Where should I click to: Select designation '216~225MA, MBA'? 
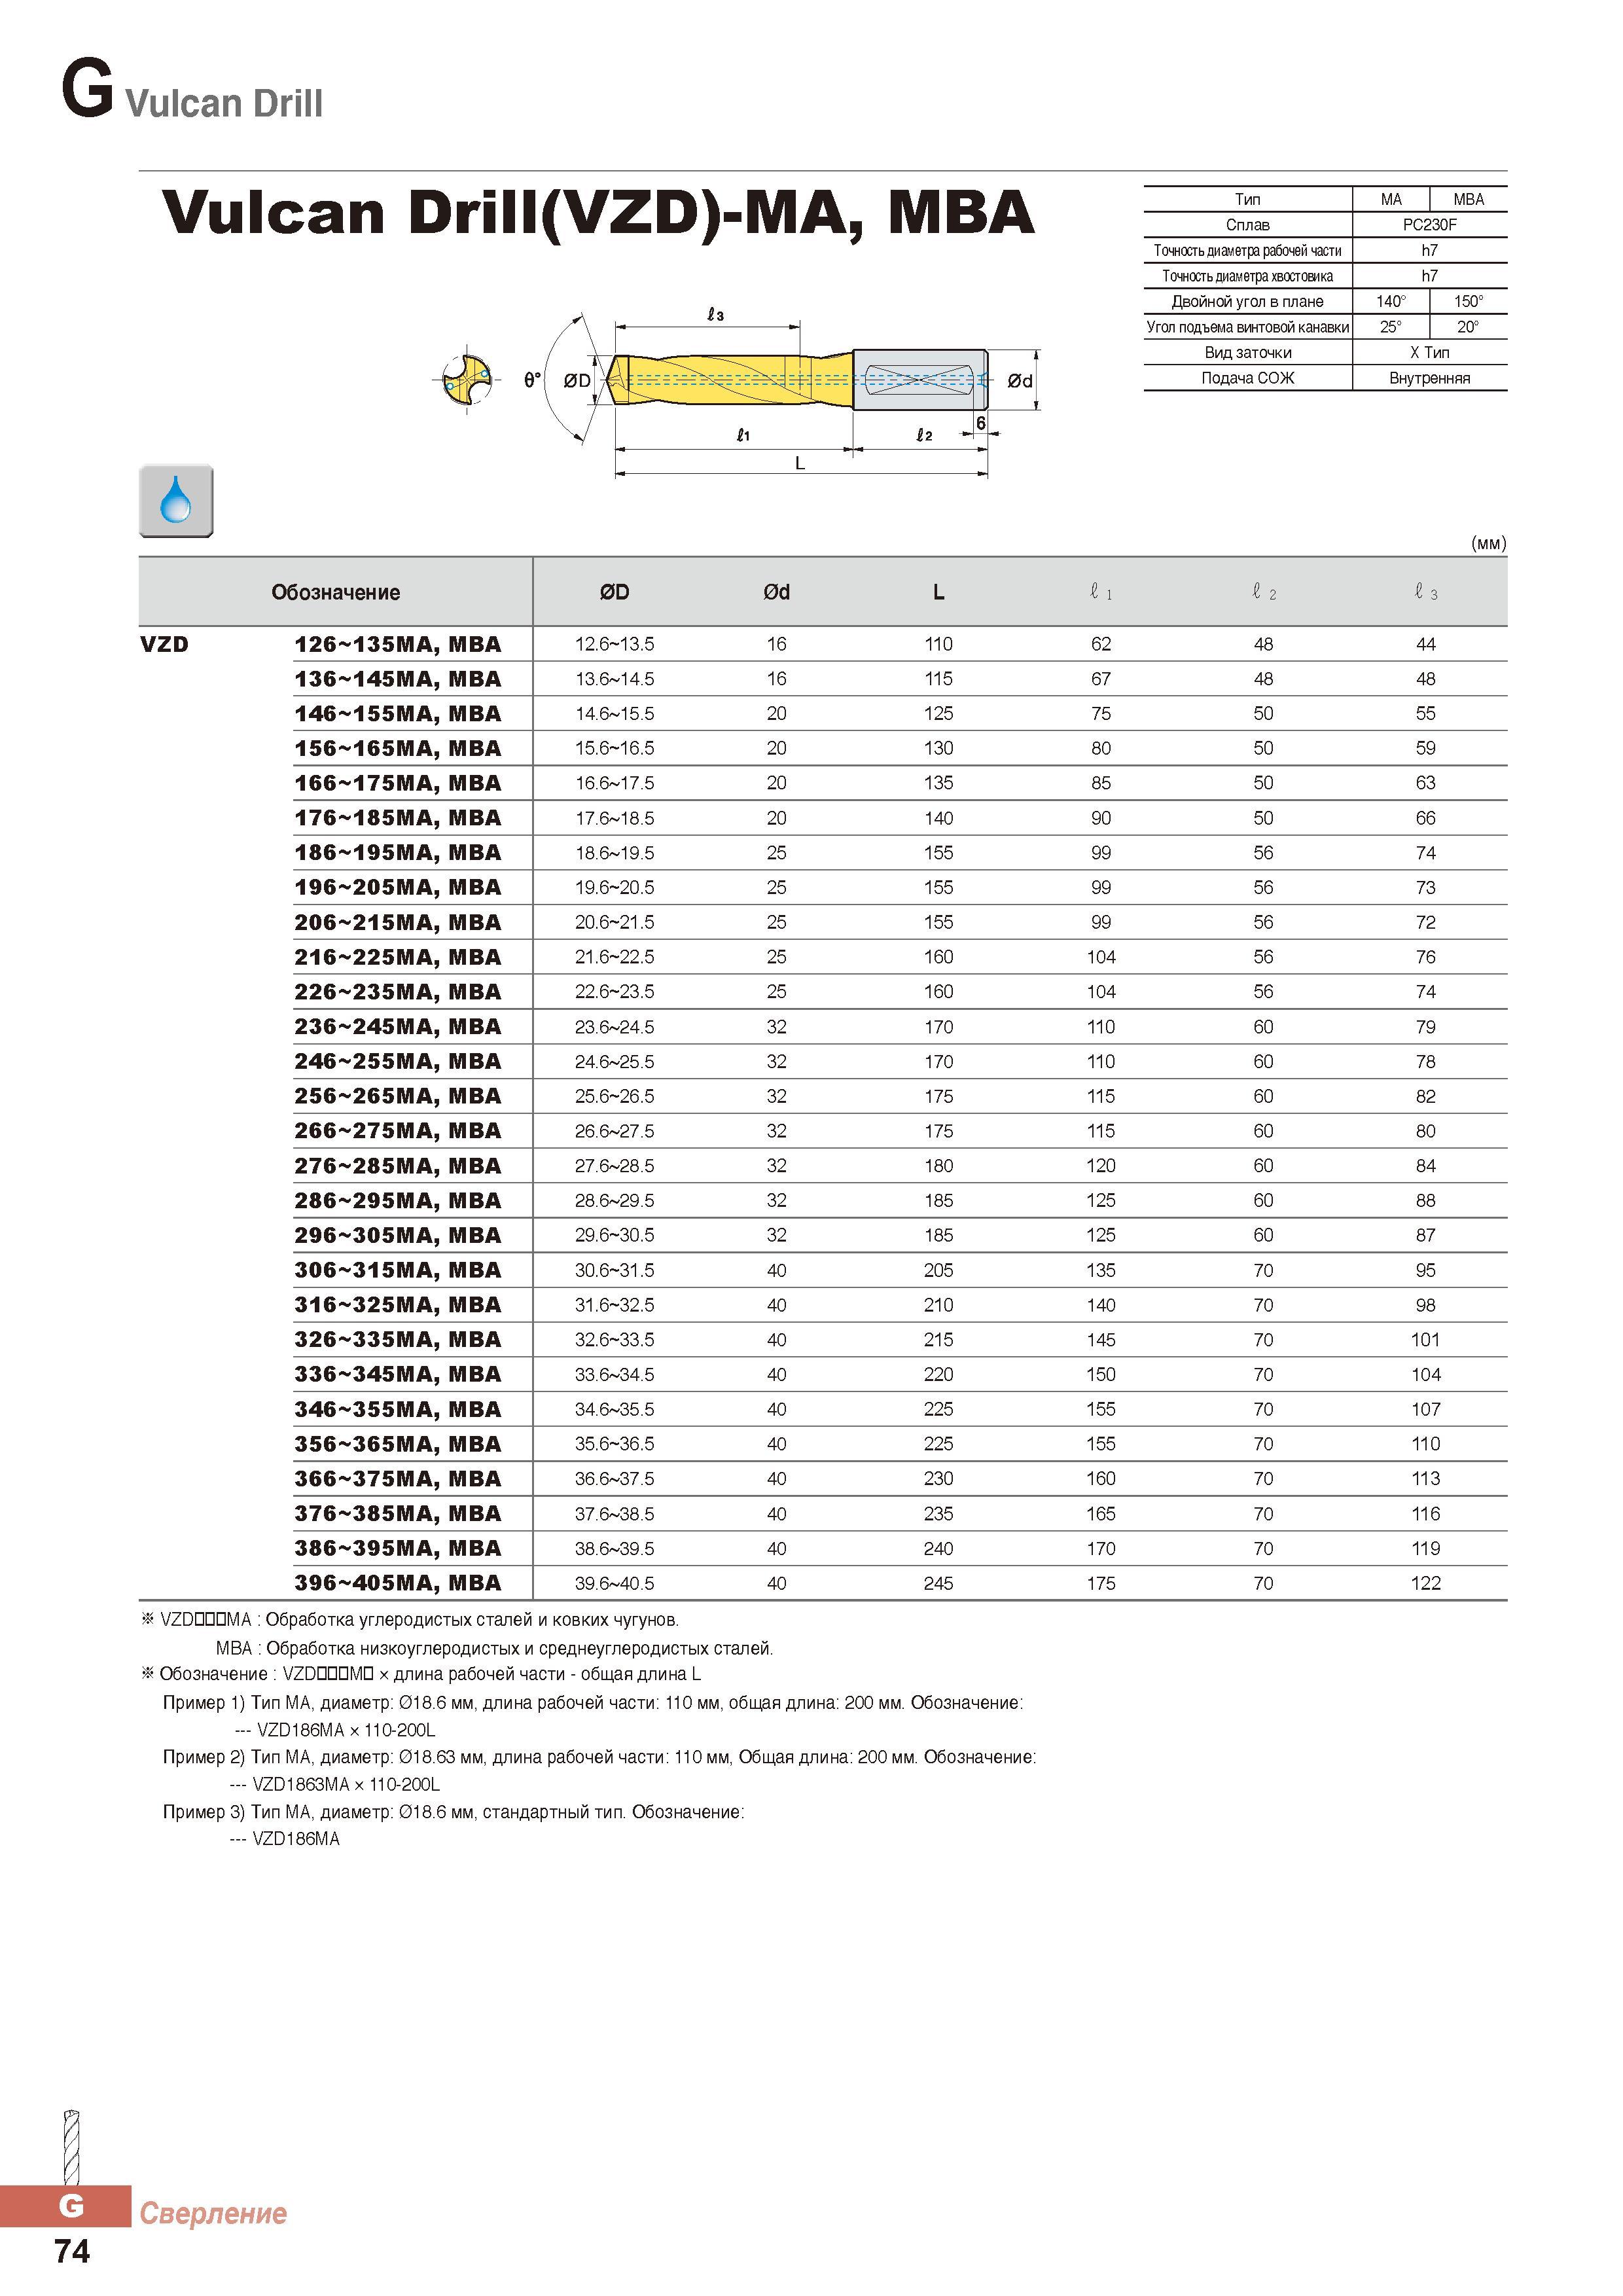[x=398, y=957]
